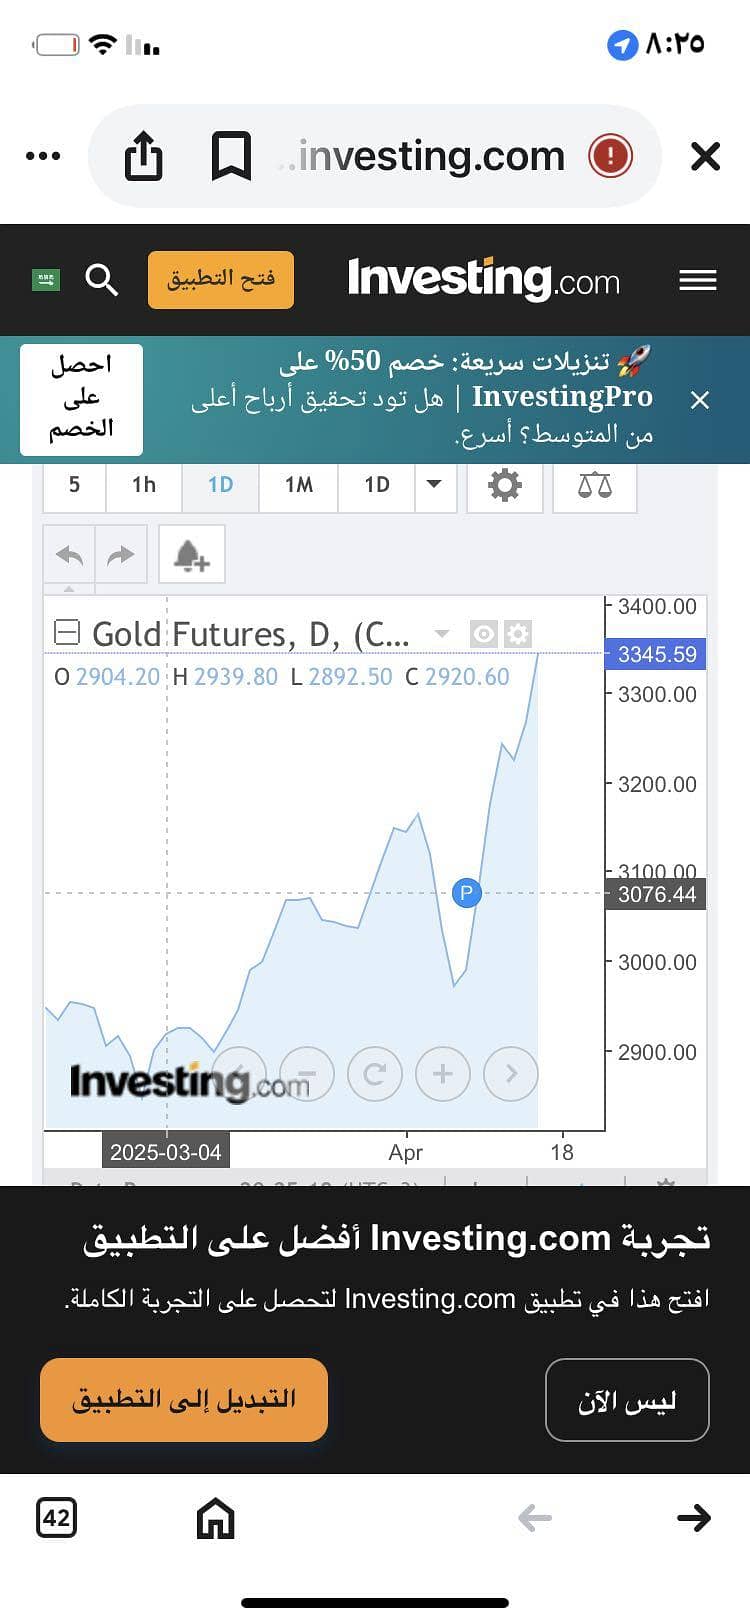Open the Investing.com search magnifier
This screenshot has width=750, height=1624.
click(x=102, y=280)
